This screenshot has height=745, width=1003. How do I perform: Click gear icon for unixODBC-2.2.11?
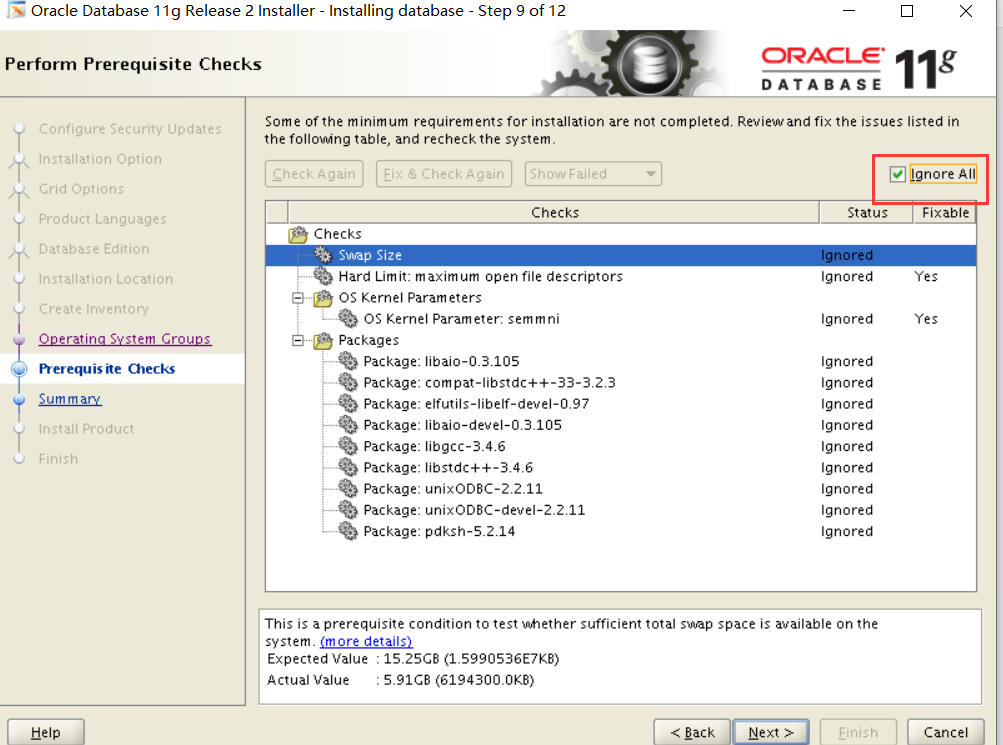(348, 489)
